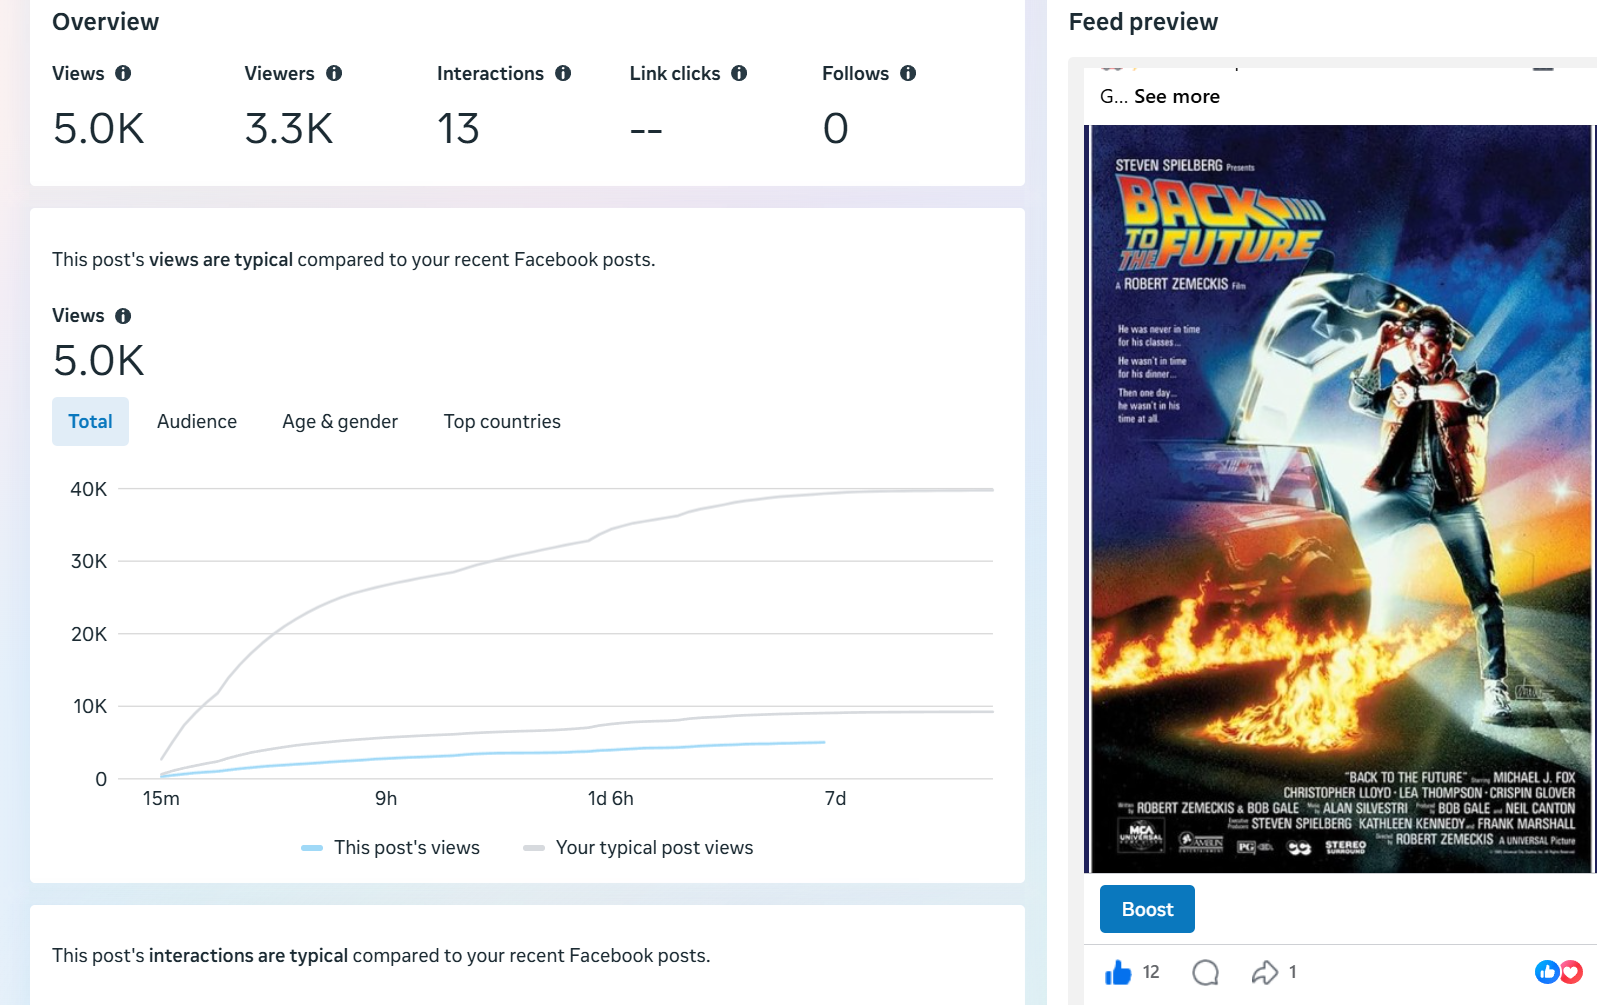
Task: Click the like and love reactions icon
Action: coord(1559,971)
